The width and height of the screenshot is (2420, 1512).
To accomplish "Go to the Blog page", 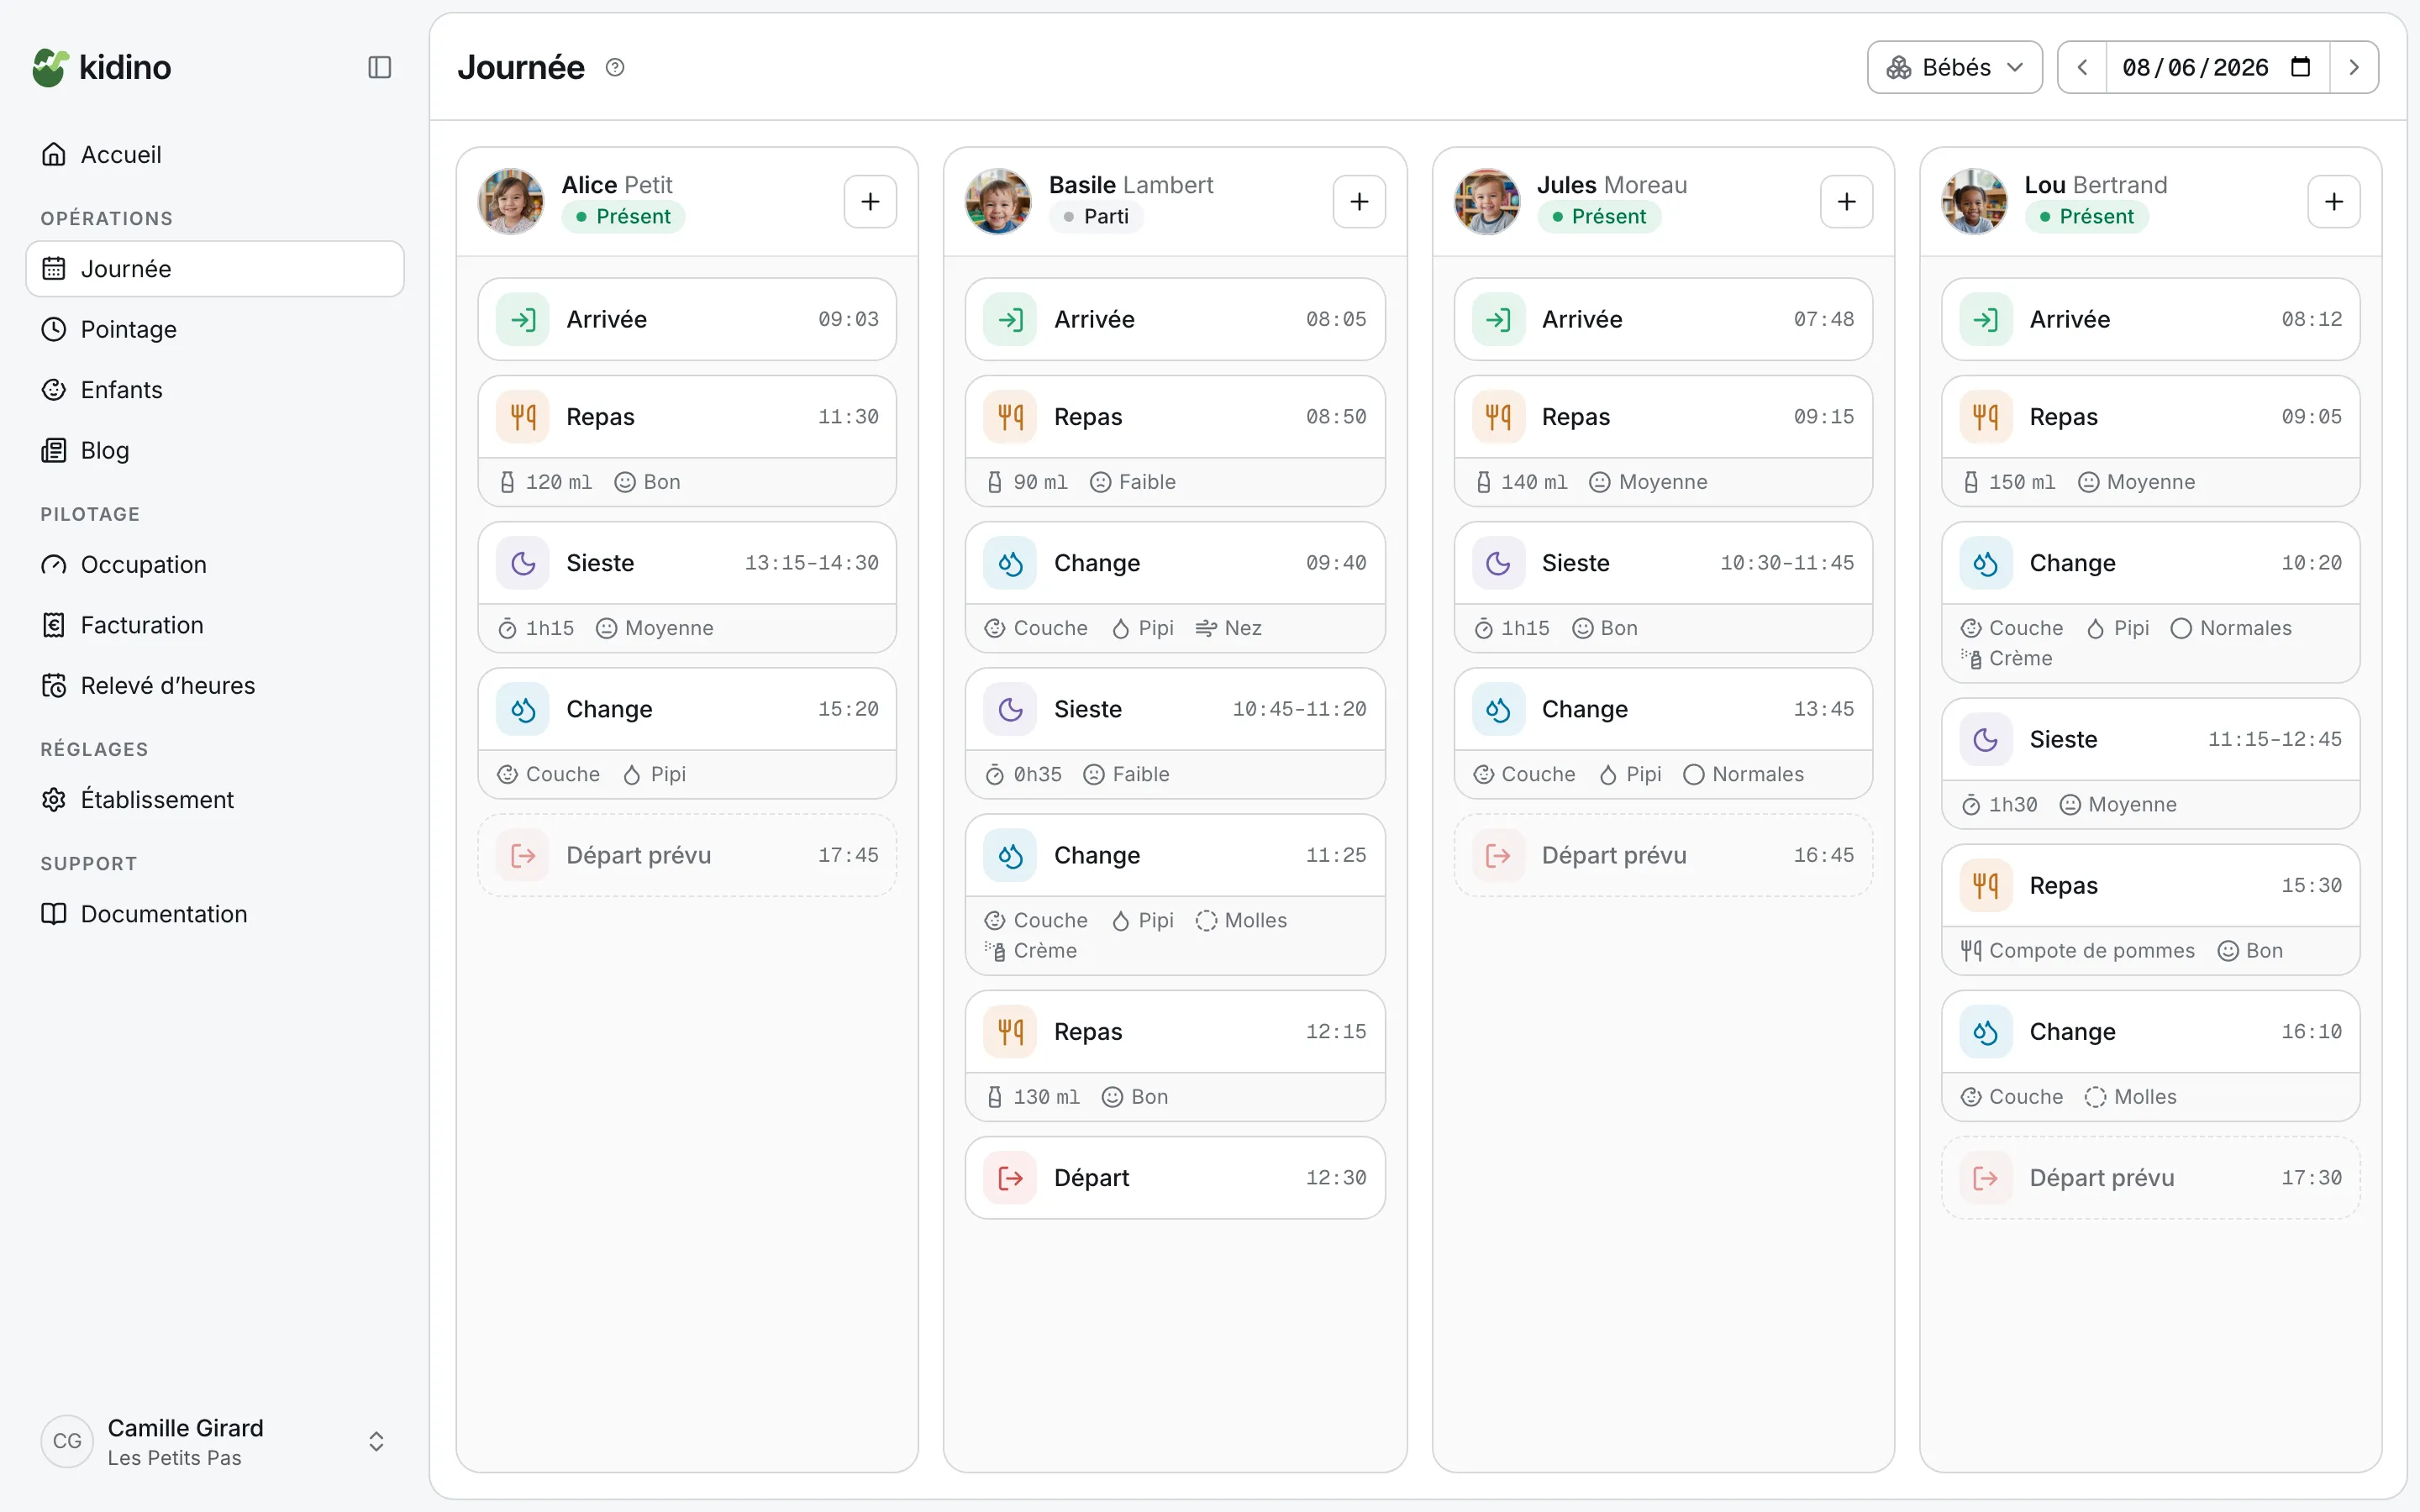I will (215, 450).
